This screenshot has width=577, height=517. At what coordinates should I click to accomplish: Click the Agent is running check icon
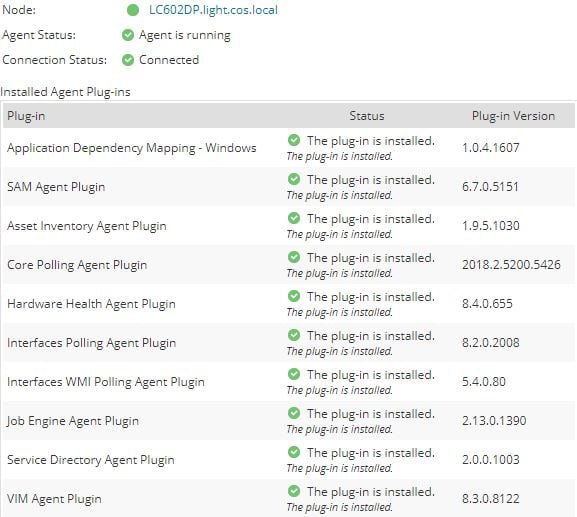point(128,35)
